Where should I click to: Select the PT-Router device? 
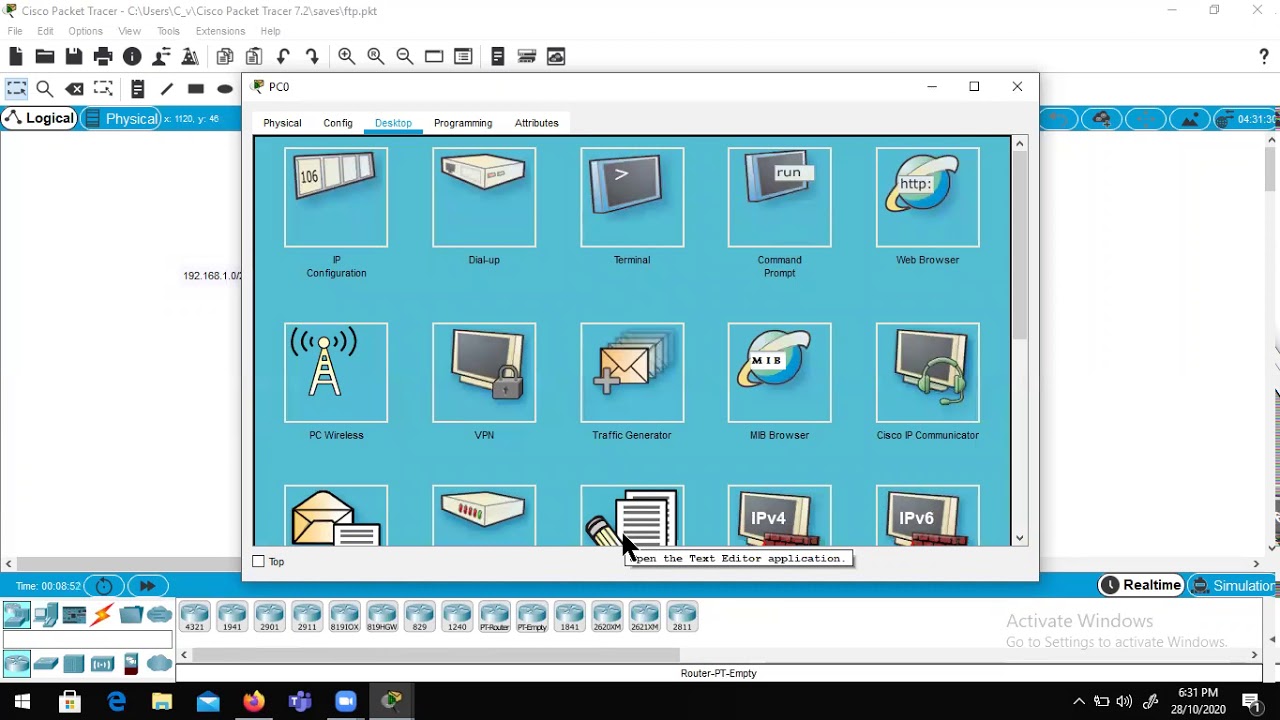point(494,617)
